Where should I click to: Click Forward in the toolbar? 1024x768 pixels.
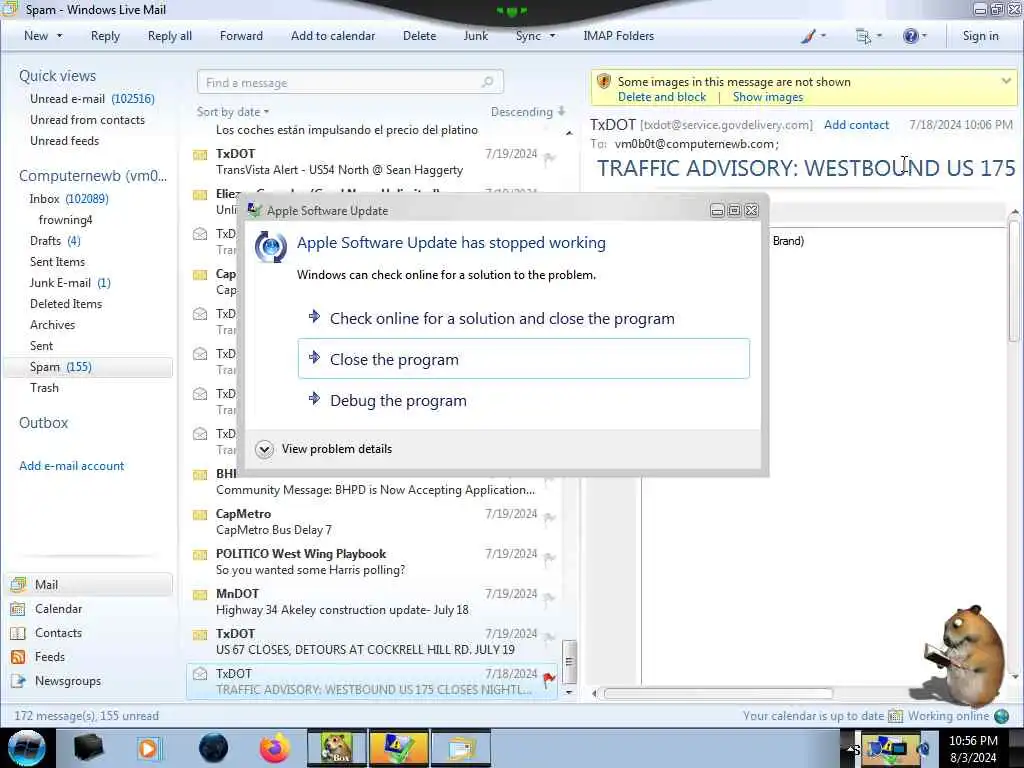click(241, 36)
